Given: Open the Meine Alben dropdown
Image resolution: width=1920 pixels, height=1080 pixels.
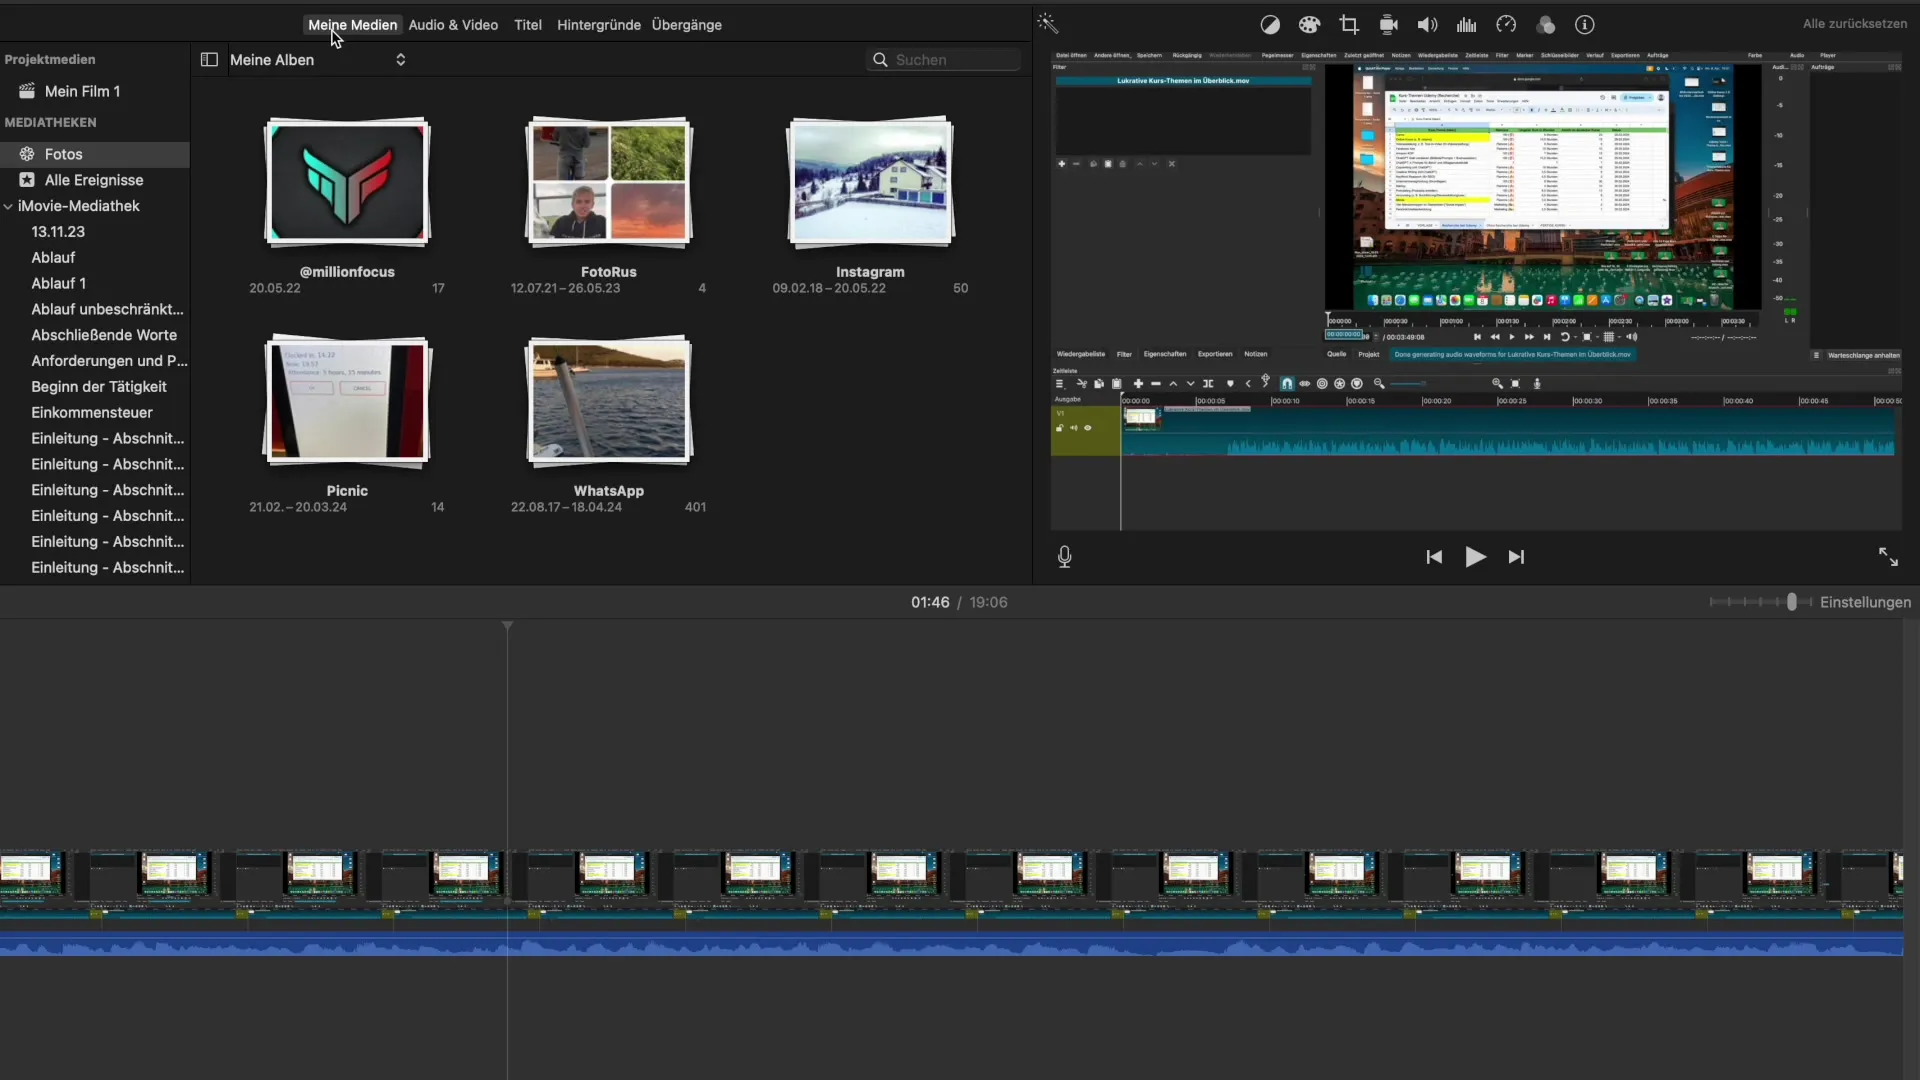Looking at the screenshot, I should point(318,60).
